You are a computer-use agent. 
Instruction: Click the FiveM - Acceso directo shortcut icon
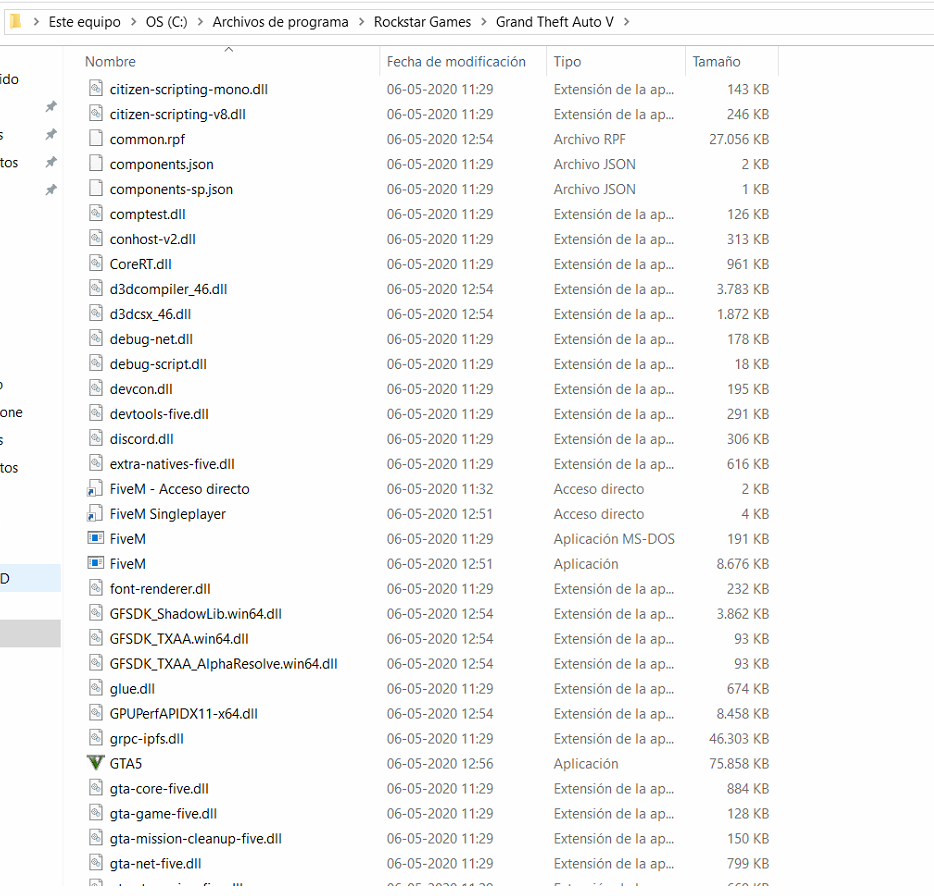(x=95, y=489)
